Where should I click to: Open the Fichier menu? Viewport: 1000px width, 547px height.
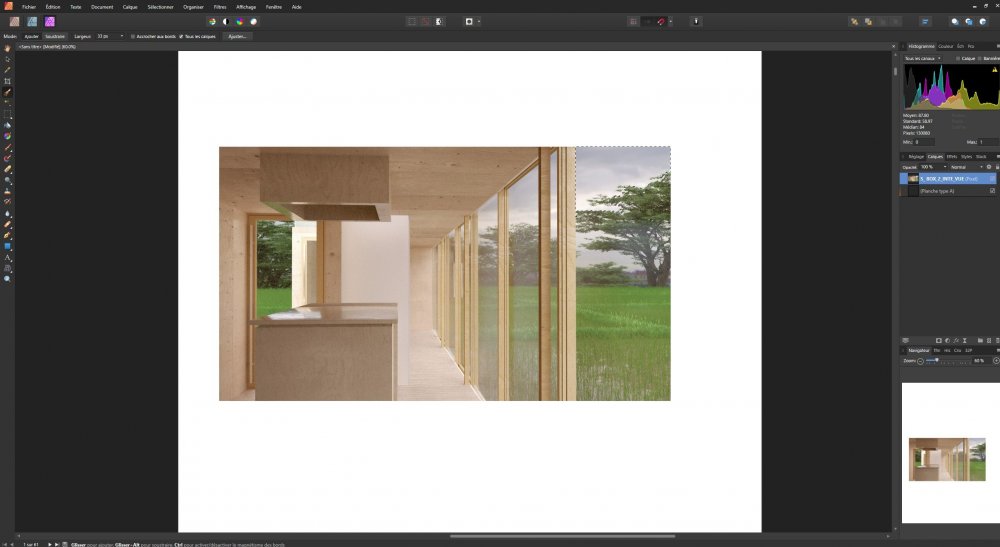point(29,7)
